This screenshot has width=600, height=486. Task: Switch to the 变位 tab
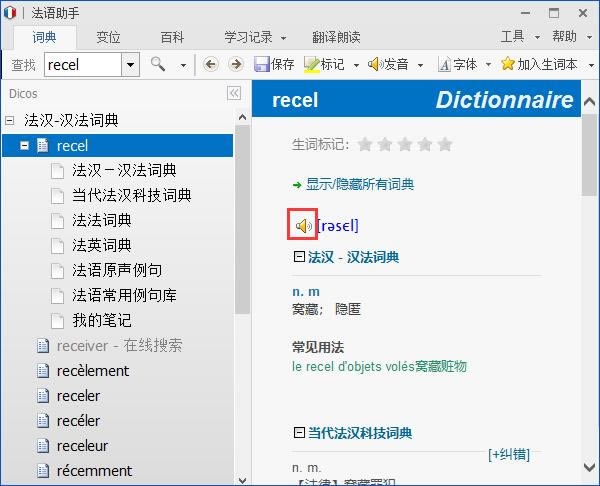(108, 37)
